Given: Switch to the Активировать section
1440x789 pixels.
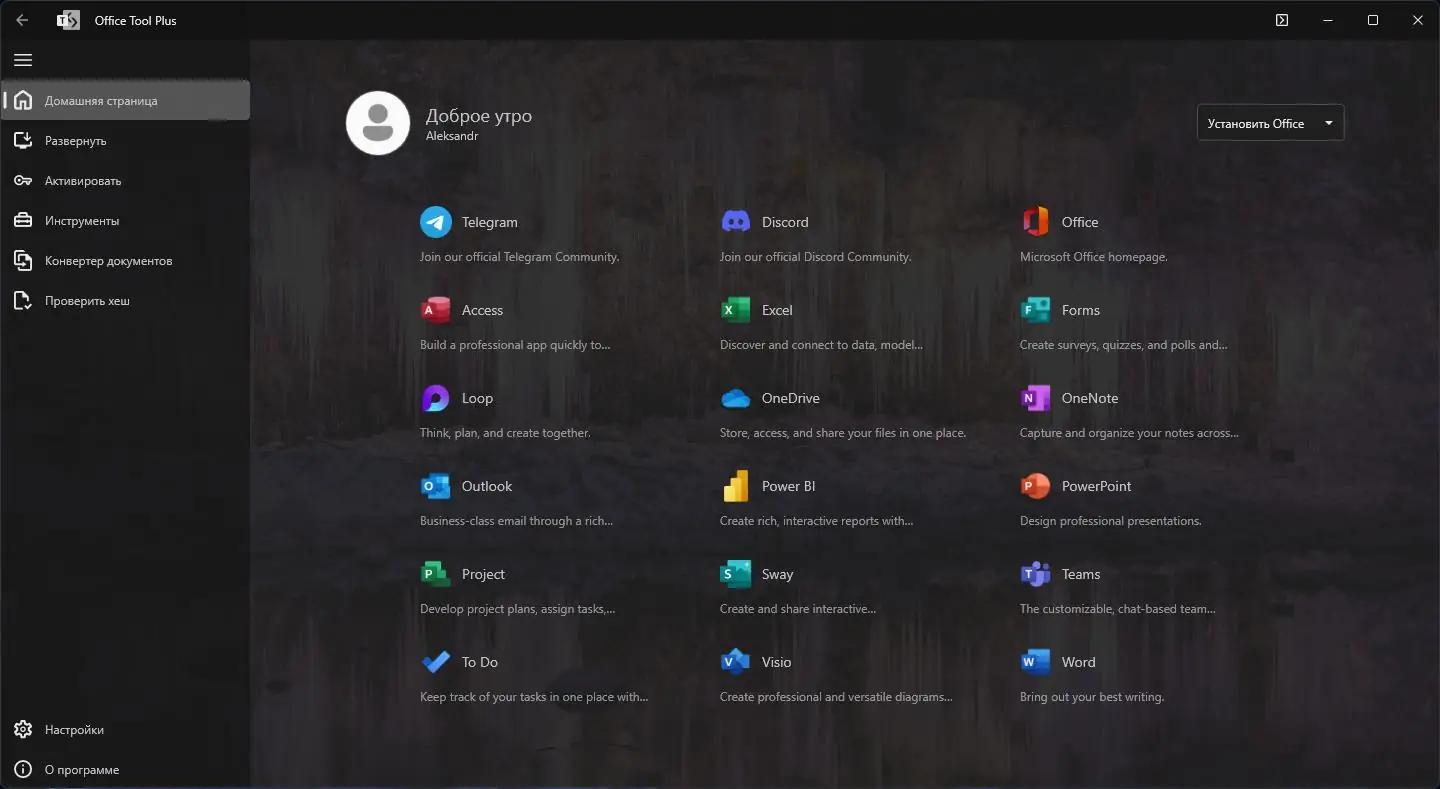Looking at the screenshot, I should click(x=126, y=180).
